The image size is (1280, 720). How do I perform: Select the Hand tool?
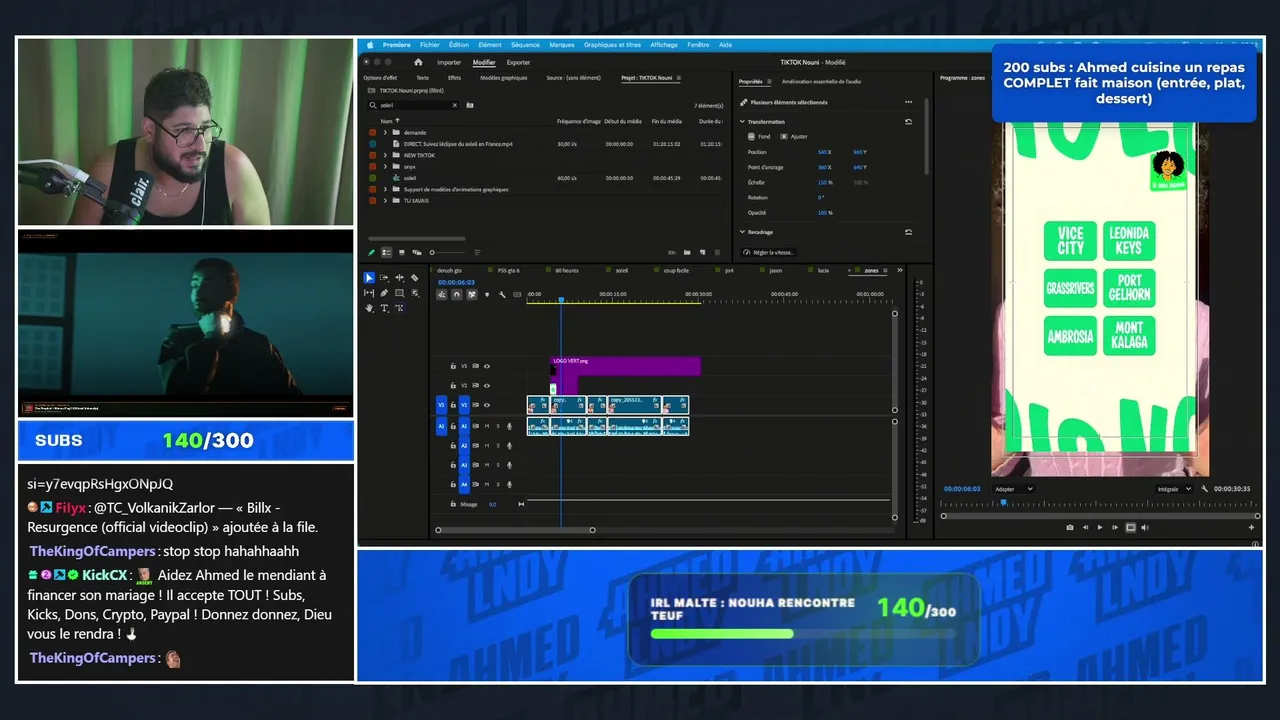pos(369,308)
